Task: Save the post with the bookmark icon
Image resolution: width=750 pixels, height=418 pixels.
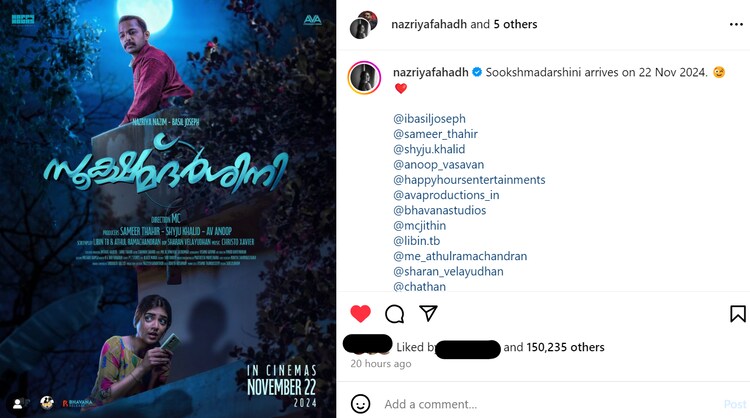Action: pos(738,314)
